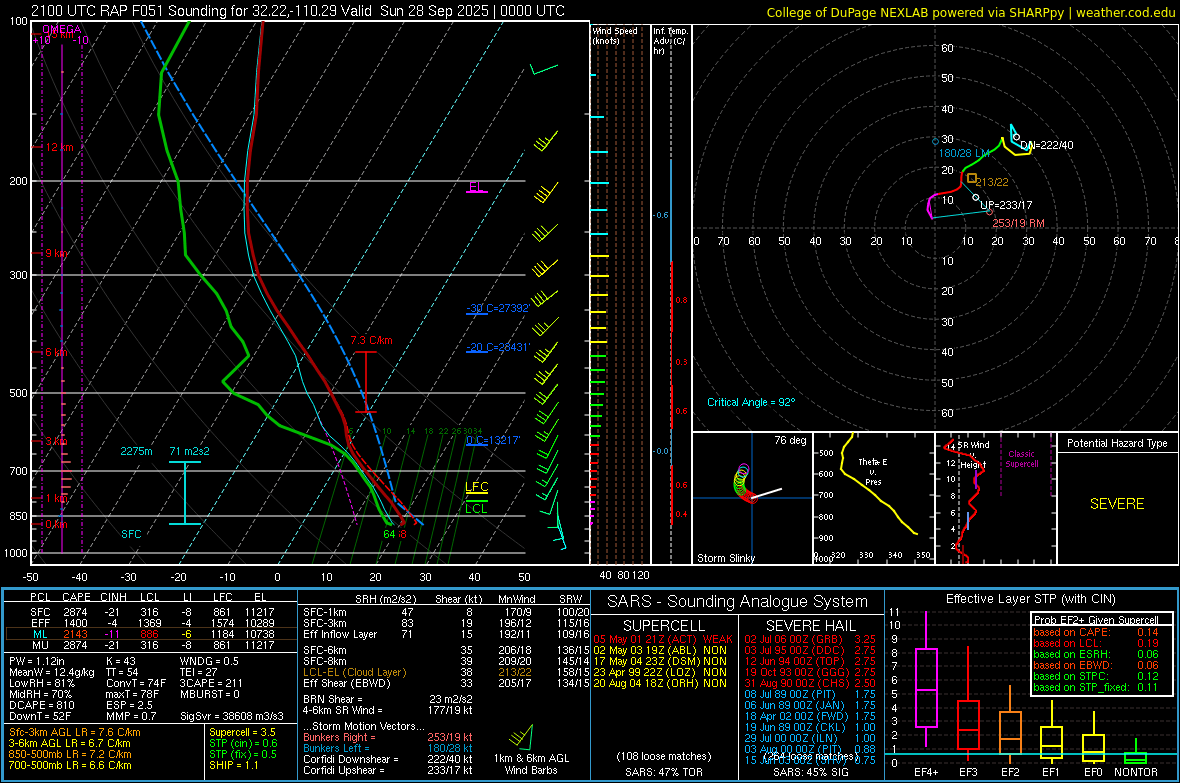This screenshot has width=1180, height=783.
Task: Click the Potential Hazard Type heading
Action: click(1117, 443)
